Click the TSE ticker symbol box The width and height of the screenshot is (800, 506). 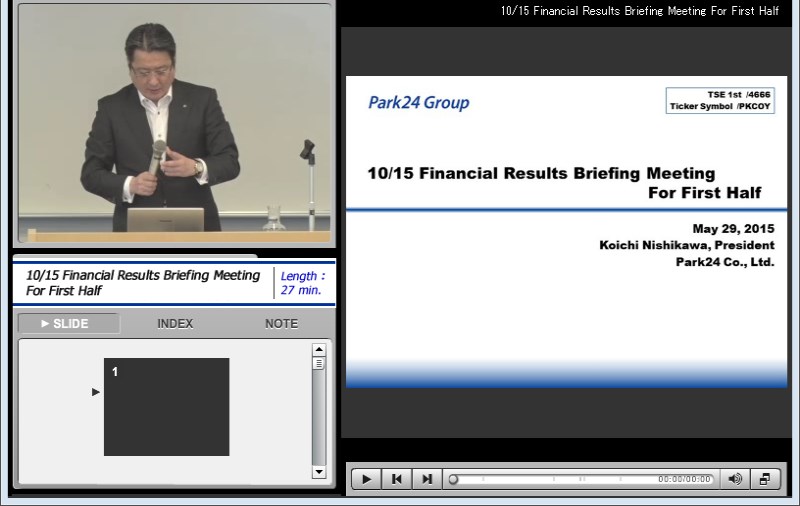pos(720,101)
